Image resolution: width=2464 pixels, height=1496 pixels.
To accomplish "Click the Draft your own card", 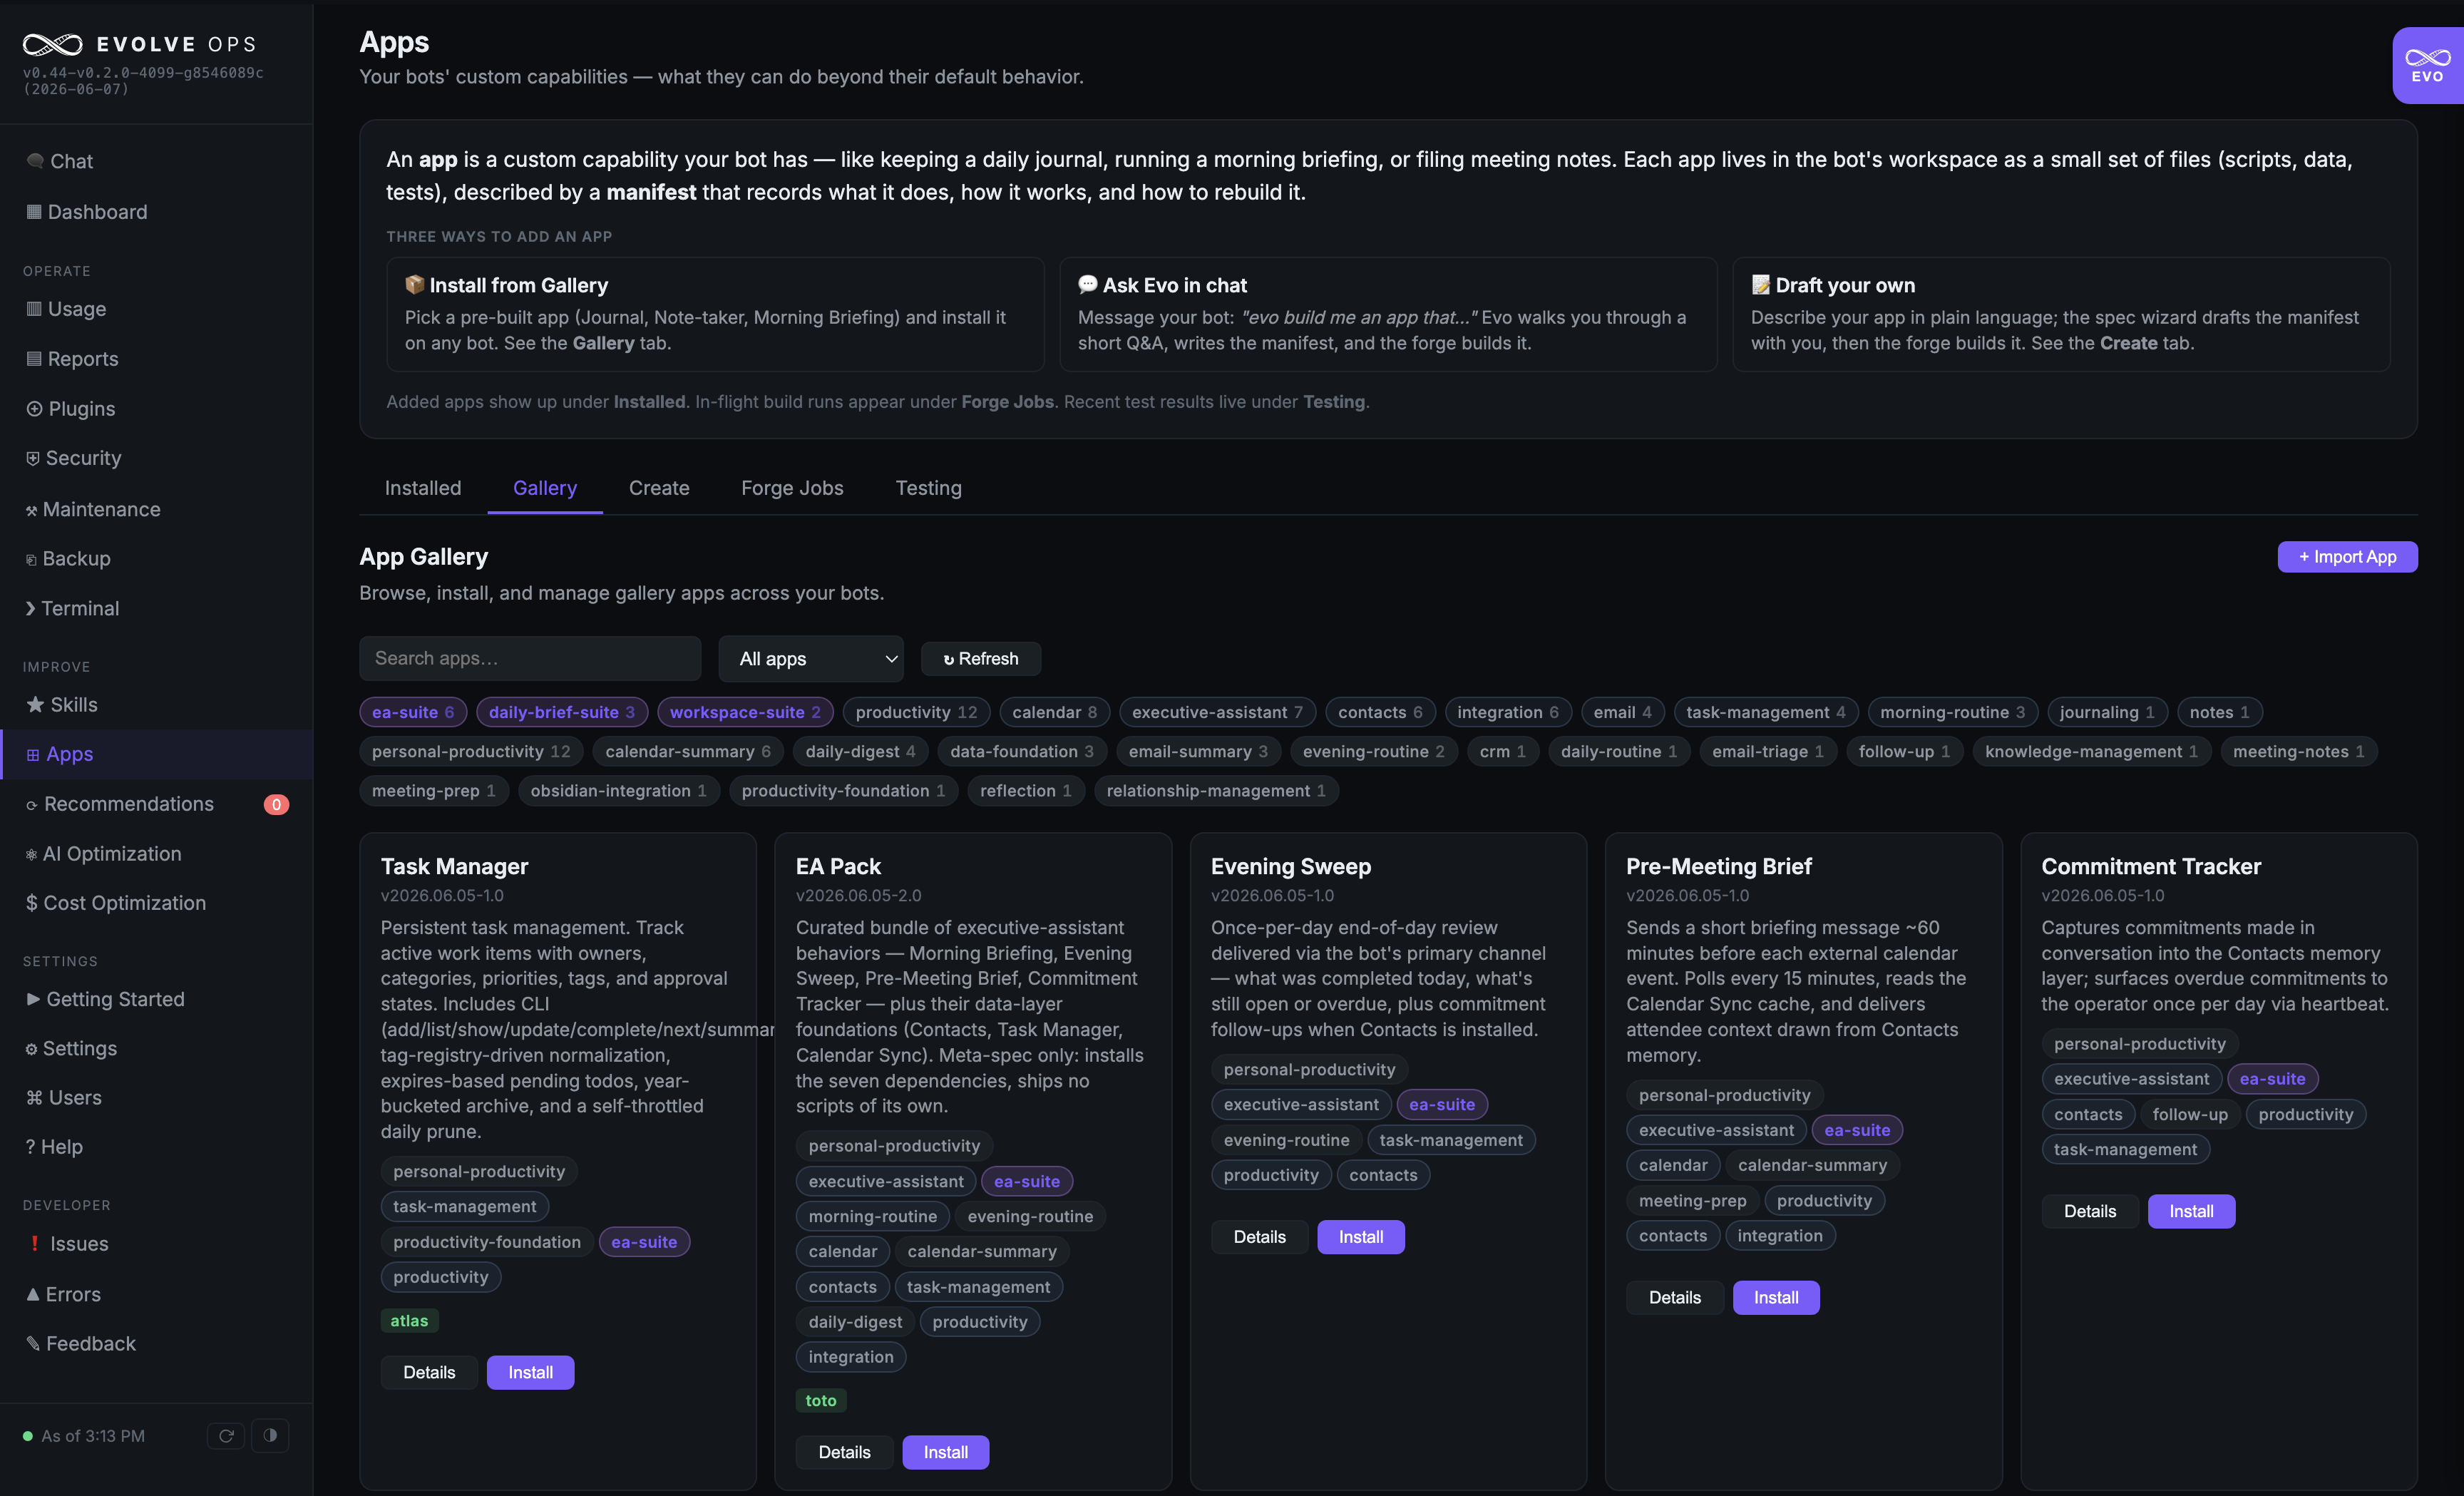I will [x=2061, y=314].
